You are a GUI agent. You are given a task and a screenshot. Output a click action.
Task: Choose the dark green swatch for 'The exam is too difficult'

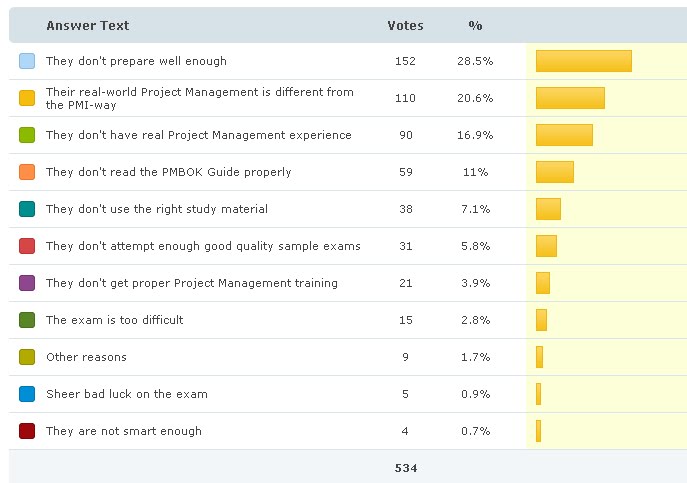[x=27, y=320]
